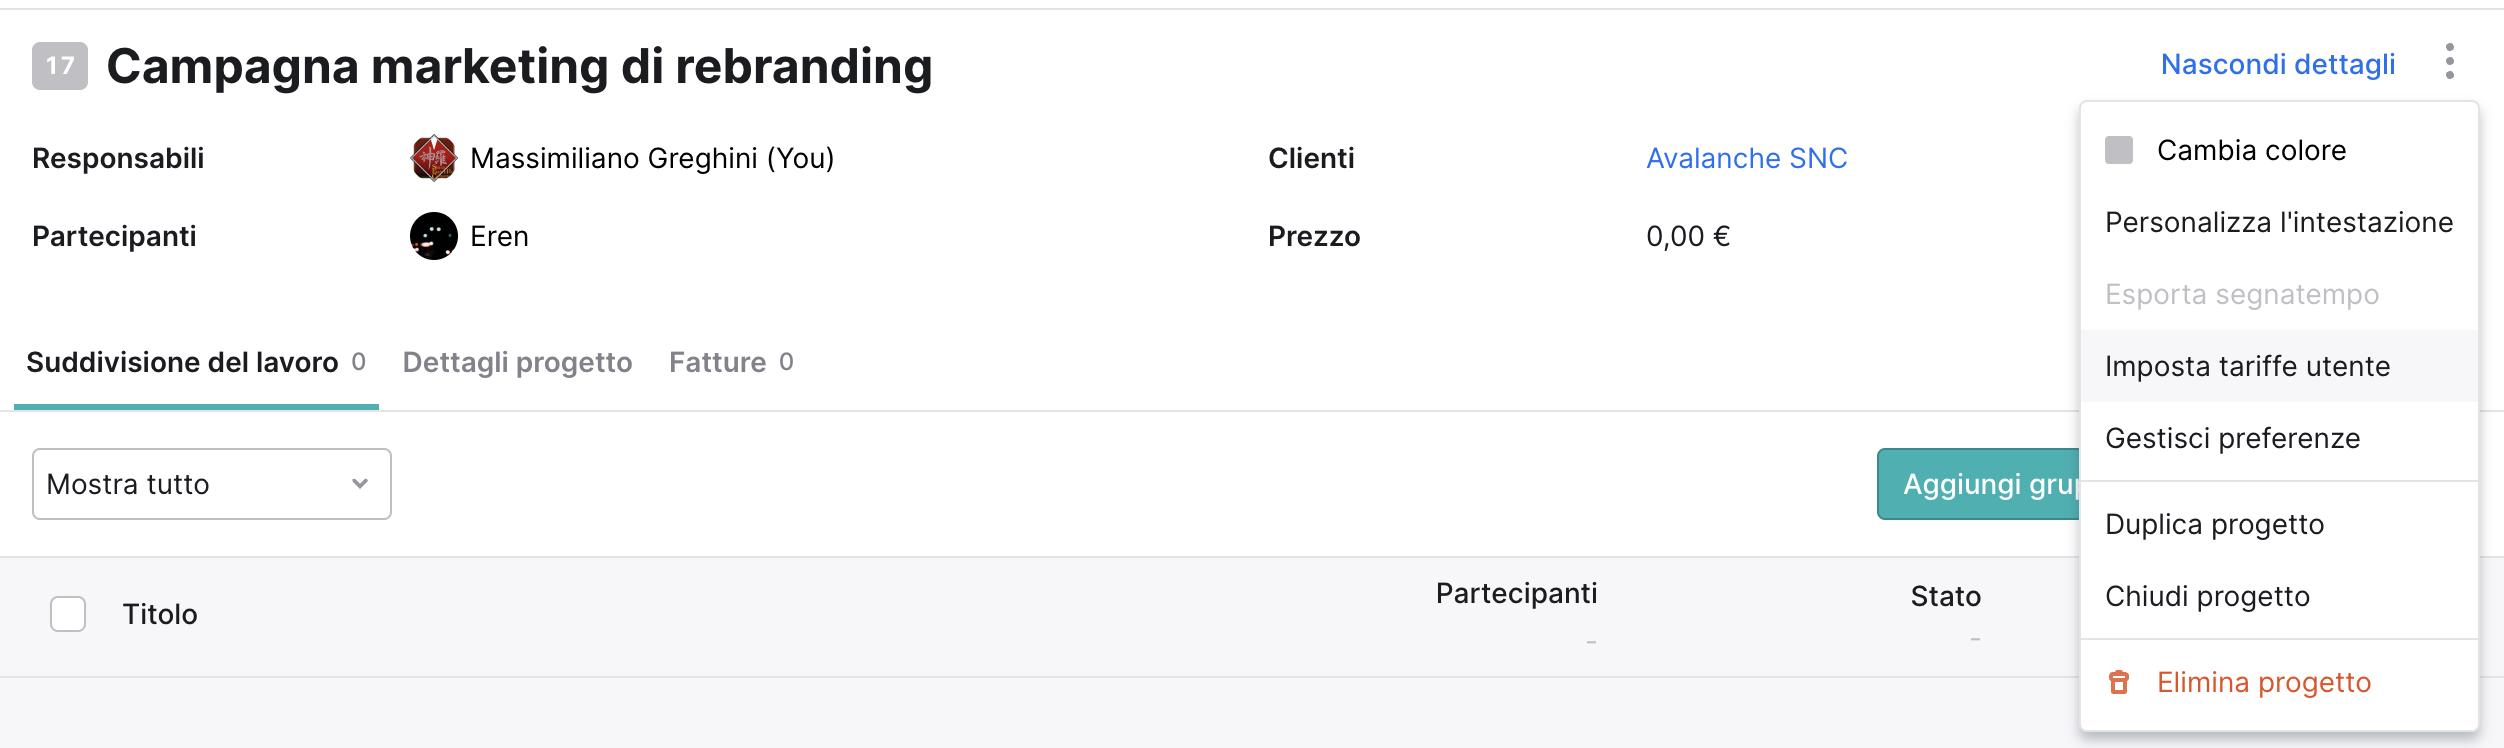Switch to the Dettagli progetto tab
This screenshot has width=2504, height=748.
pos(517,362)
